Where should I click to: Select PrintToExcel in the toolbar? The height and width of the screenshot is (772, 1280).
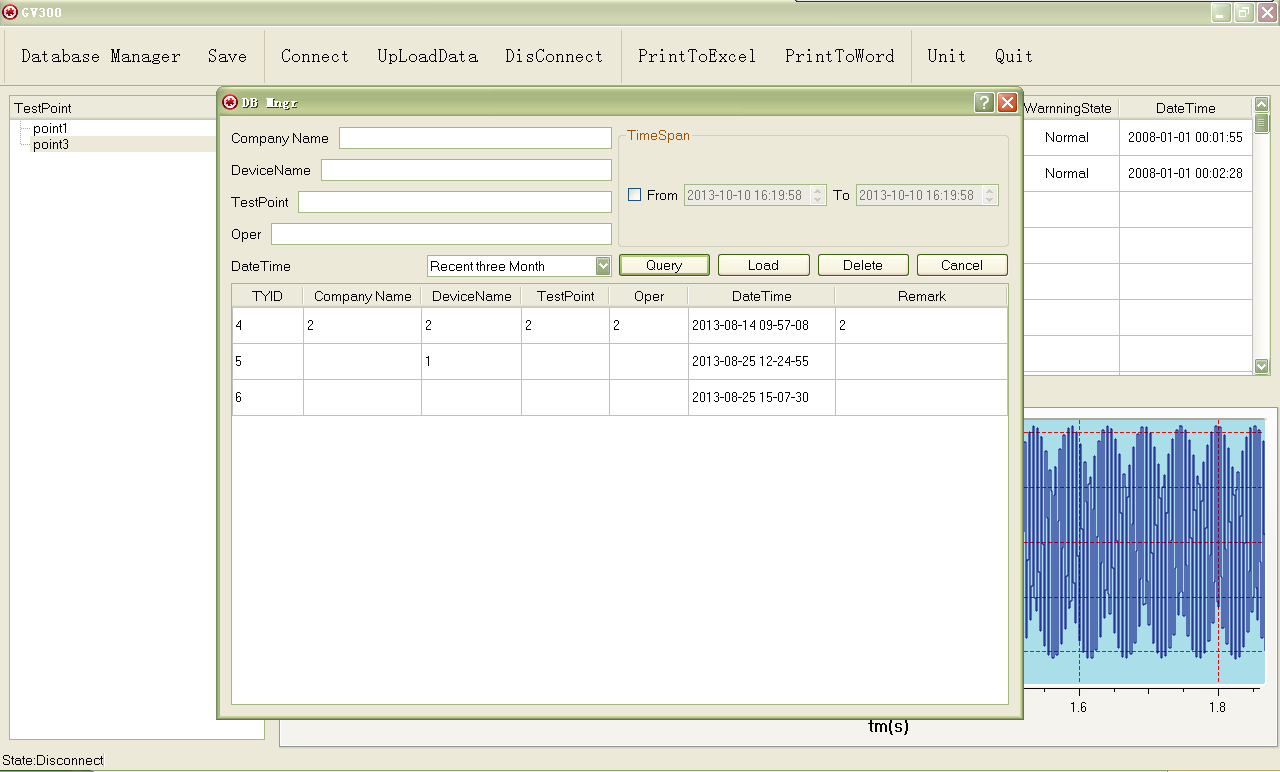697,57
